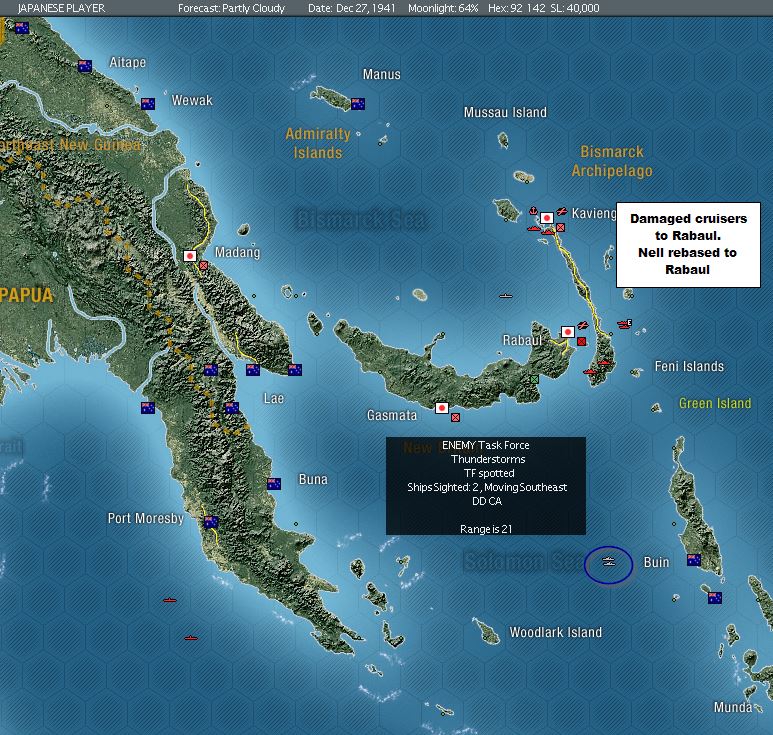Click the Lae map label

[x=274, y=398]
